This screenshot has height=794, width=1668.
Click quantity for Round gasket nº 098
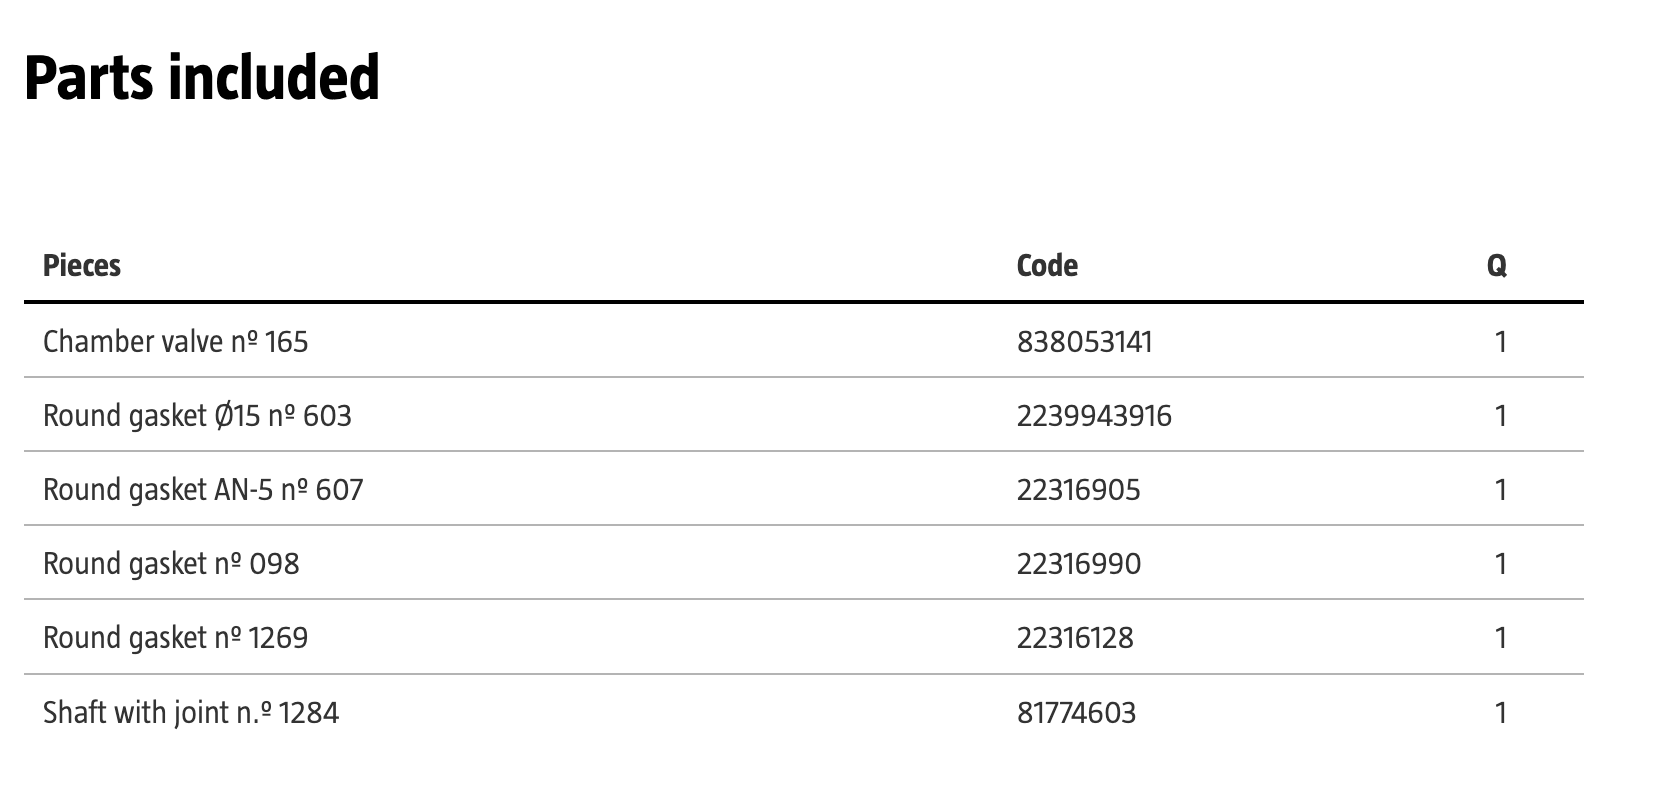(x=1500, y=564)
